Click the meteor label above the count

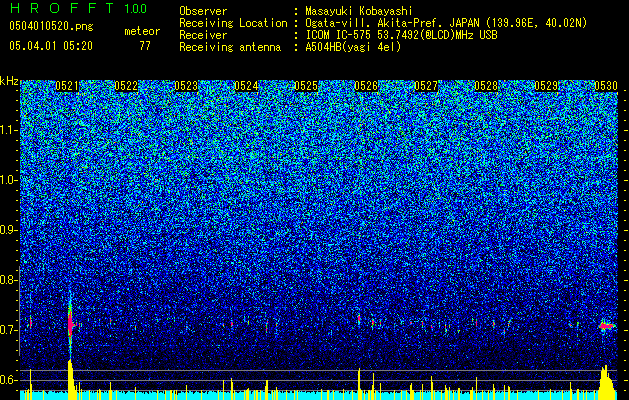point(142,31)
